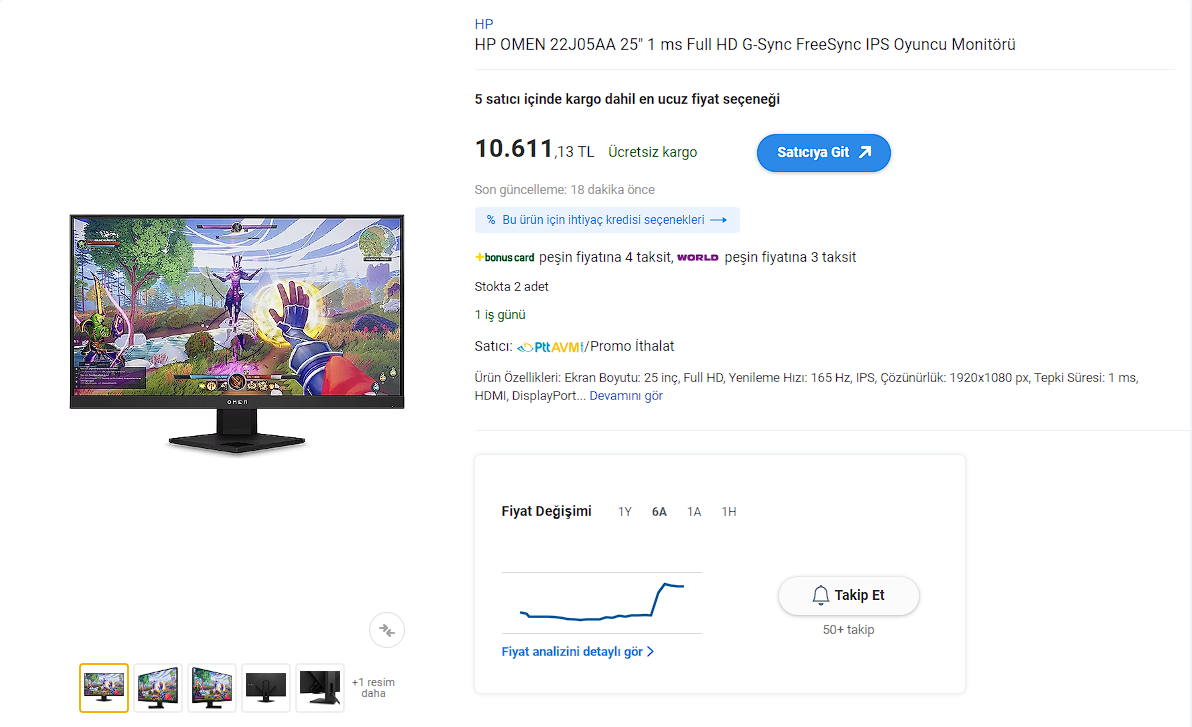
Task: Click the price history line chart
Action: pyautogui.click(x=601, y=602)
